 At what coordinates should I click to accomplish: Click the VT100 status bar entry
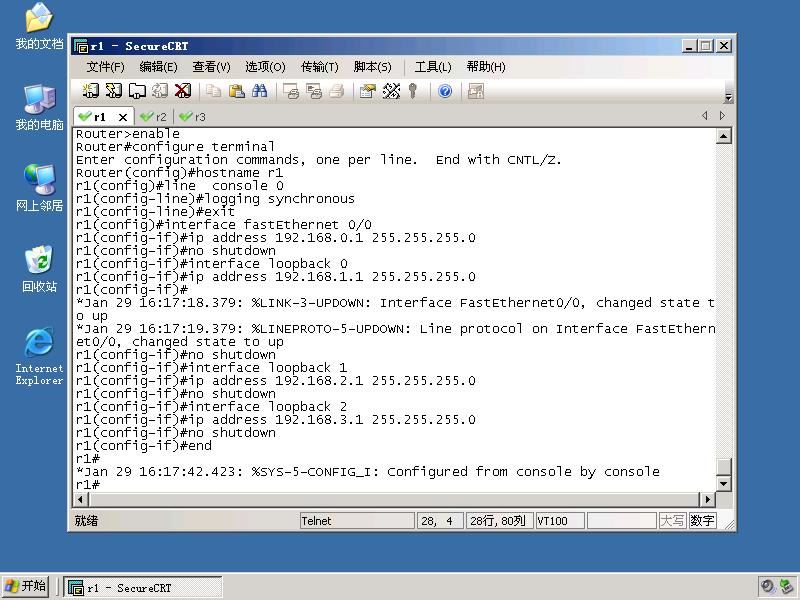[560, 521]
